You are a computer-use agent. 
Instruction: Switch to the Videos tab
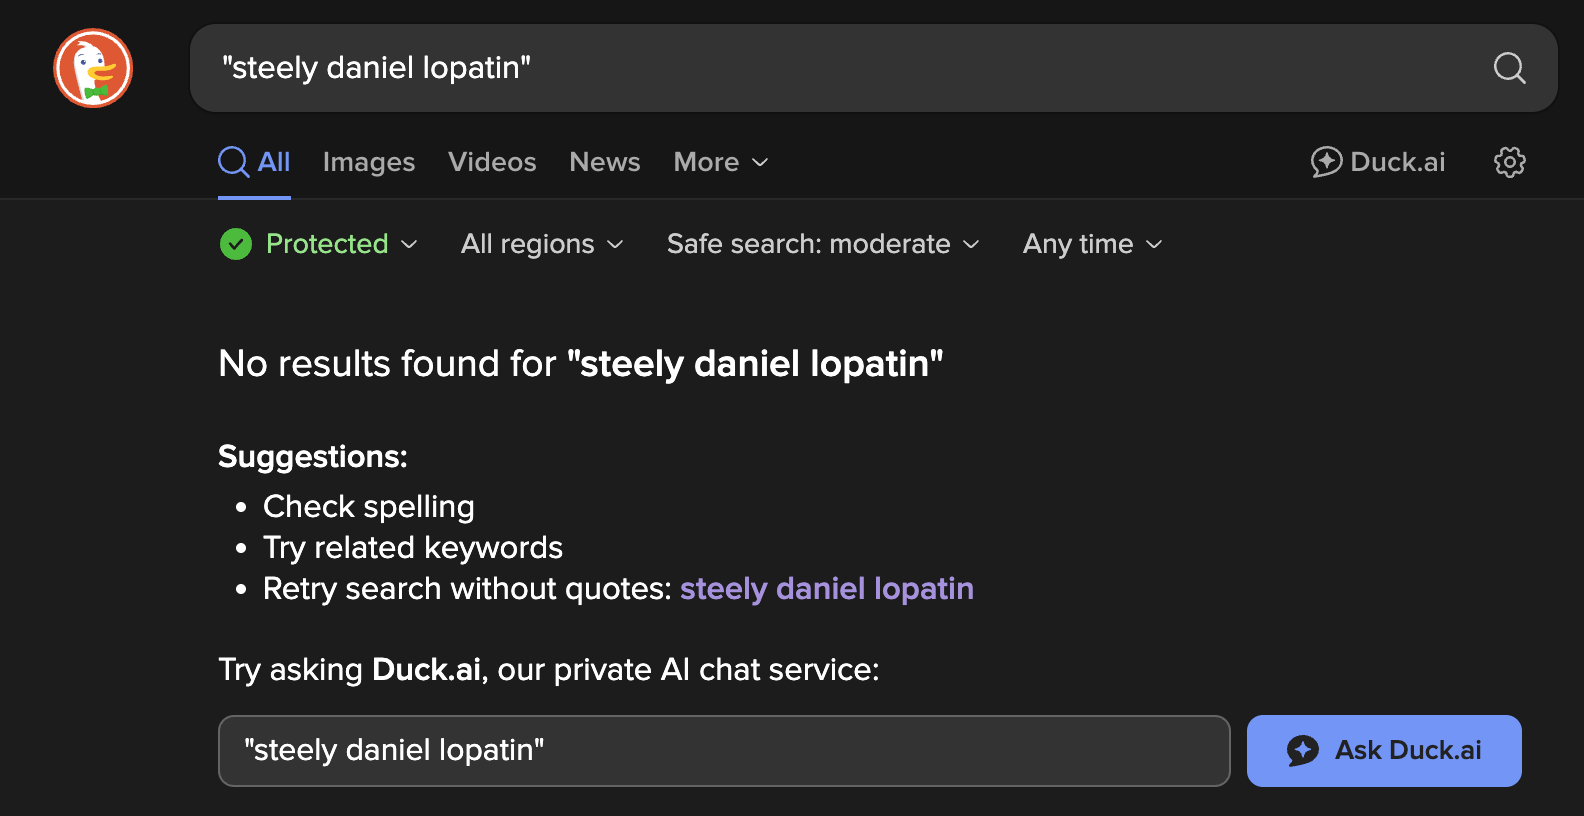[x=492, y=162]
